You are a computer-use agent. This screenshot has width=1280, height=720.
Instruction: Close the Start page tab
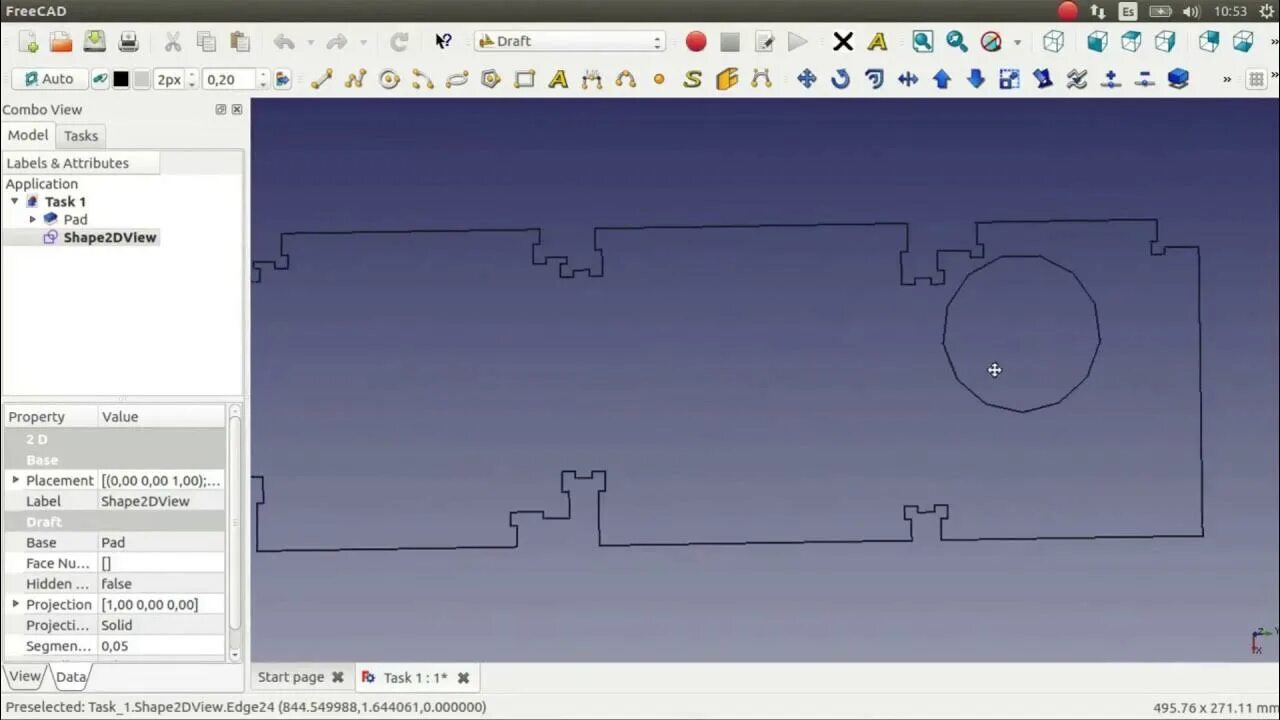(338, 677)
